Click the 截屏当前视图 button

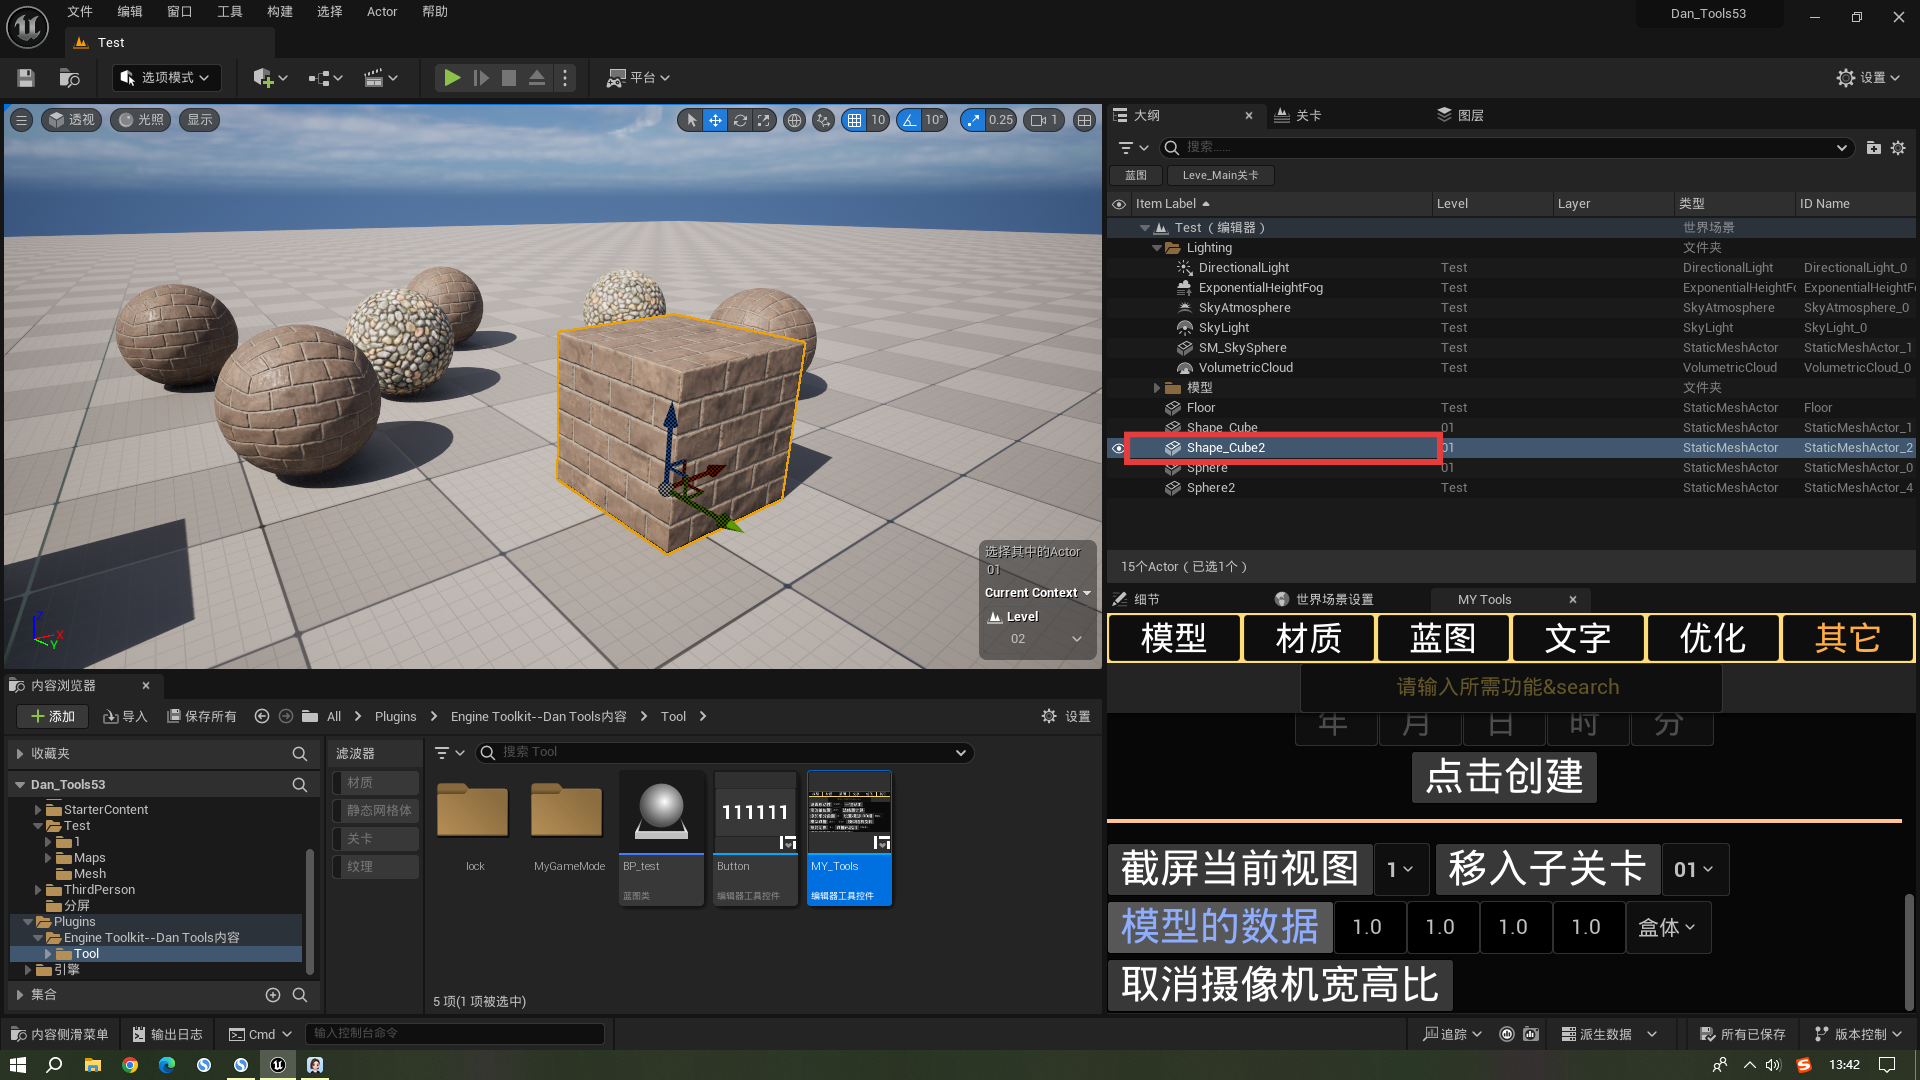pos(1240,869)
